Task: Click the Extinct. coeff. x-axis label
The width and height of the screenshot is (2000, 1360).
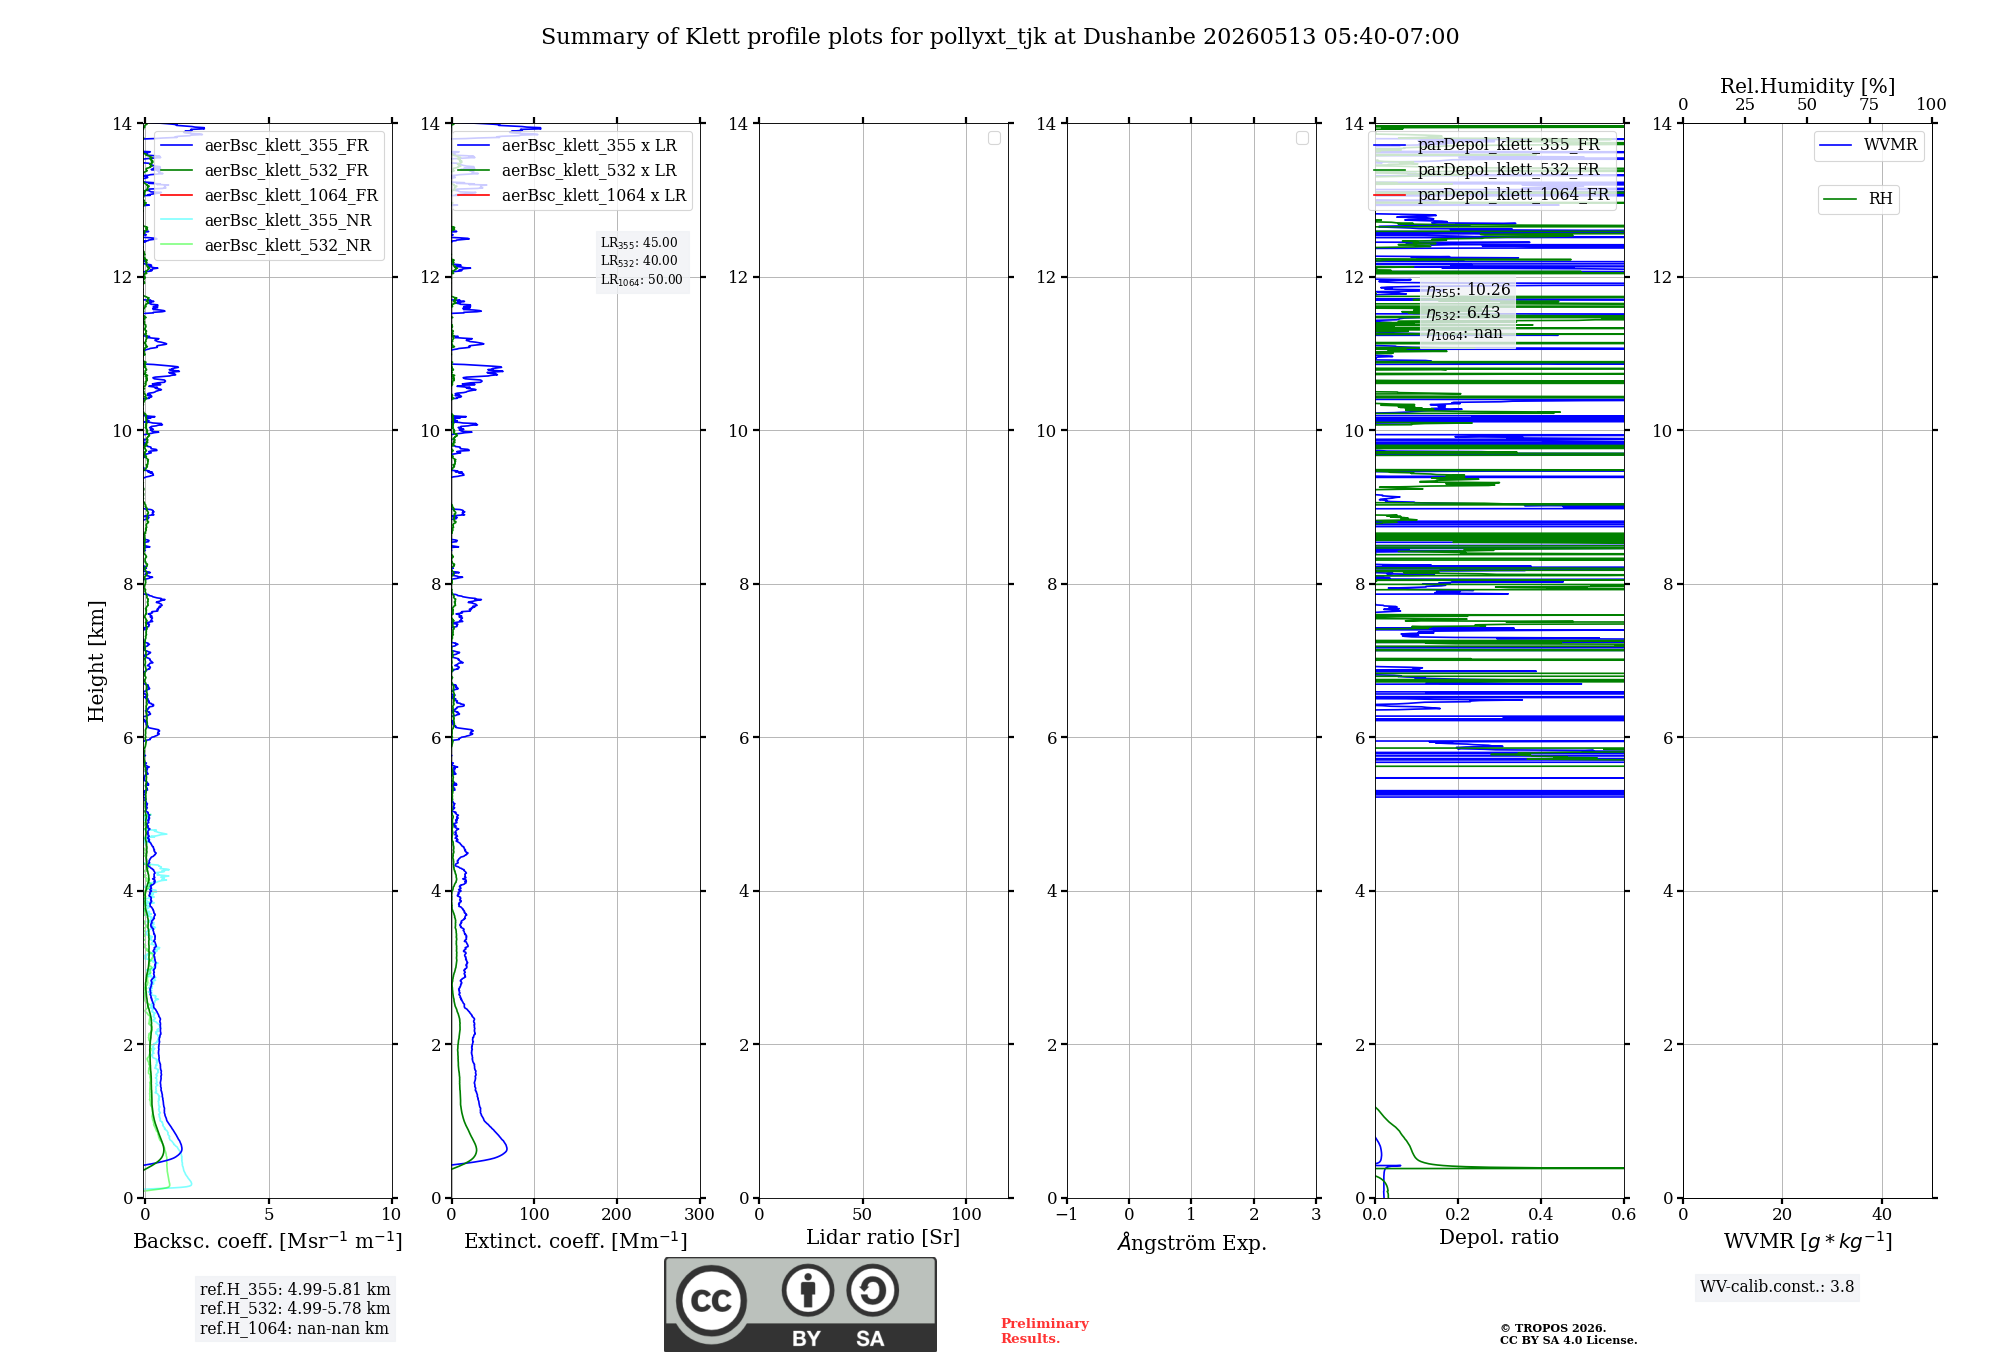Action: 576,1241
